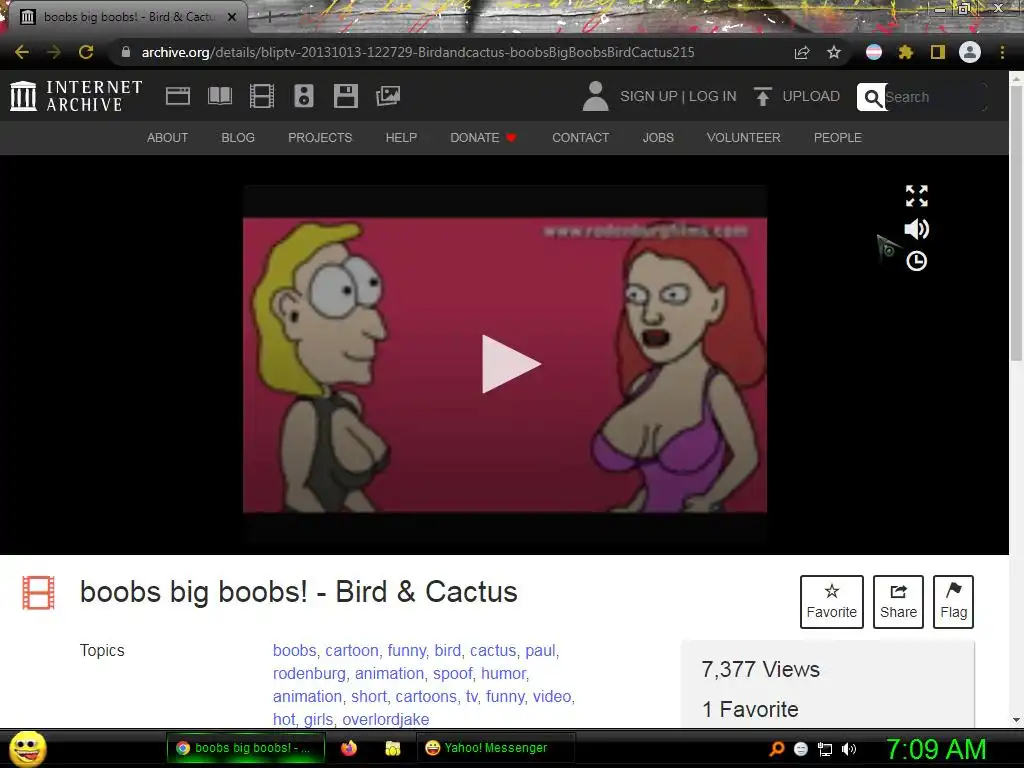The height and width of the screenshot is (768, 1024).
Task: Reload the page
Action: pyautogui.click(x=86, y=52)
